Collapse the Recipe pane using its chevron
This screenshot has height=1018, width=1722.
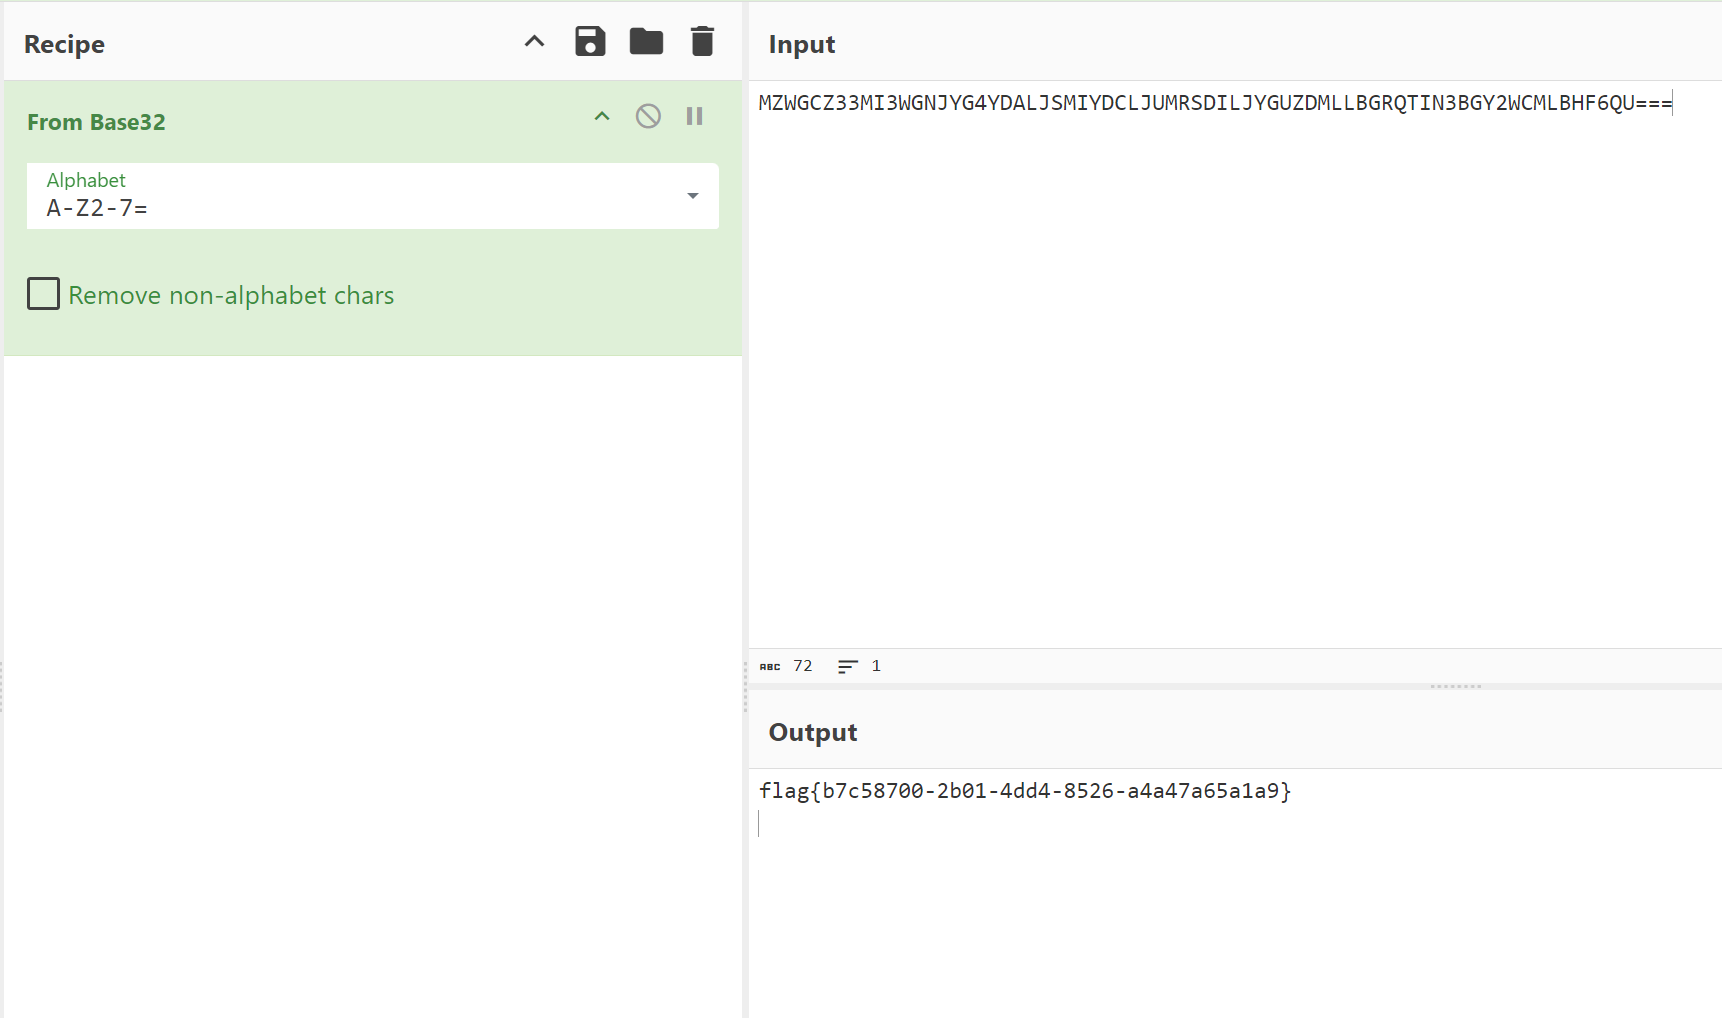pyautogui.click(x=535, y=42)
